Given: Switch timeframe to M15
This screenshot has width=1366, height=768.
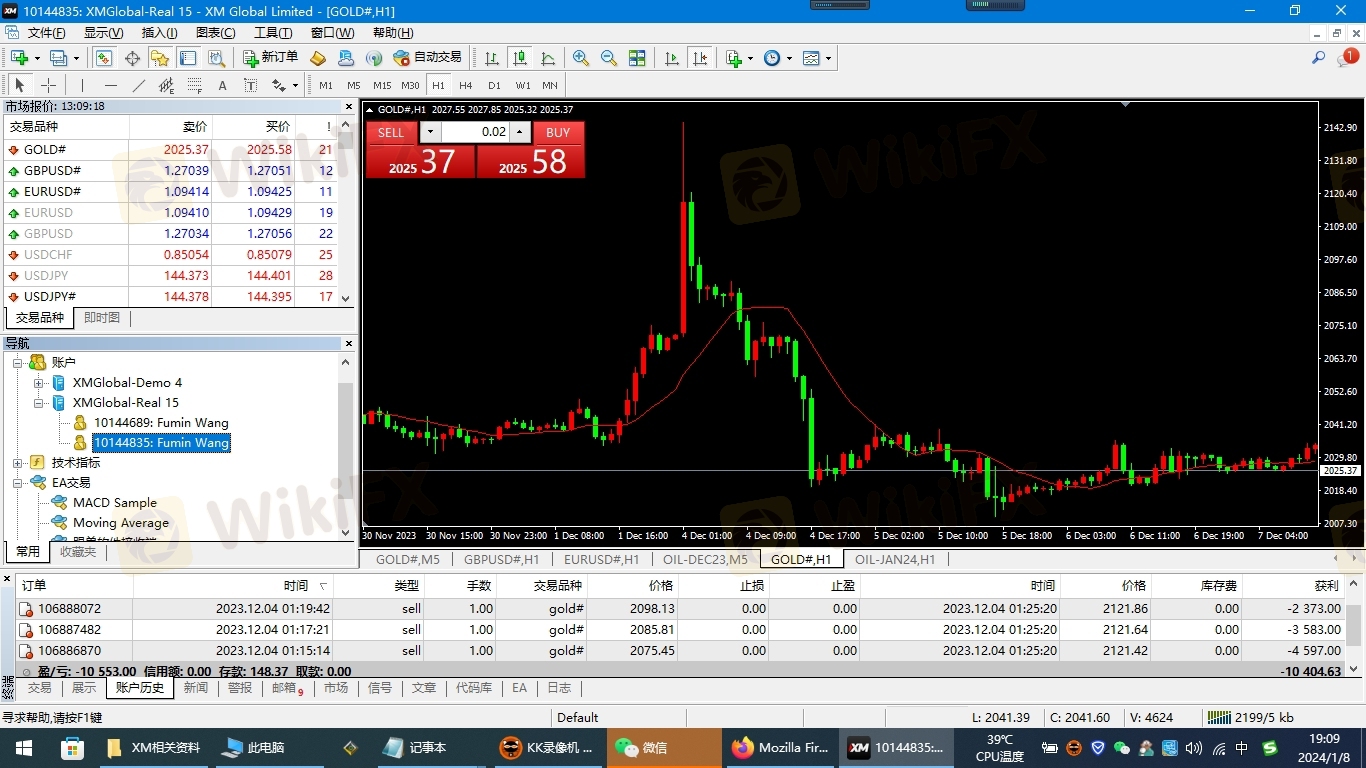Looking at the screenshot, I should tap(382, 85).
